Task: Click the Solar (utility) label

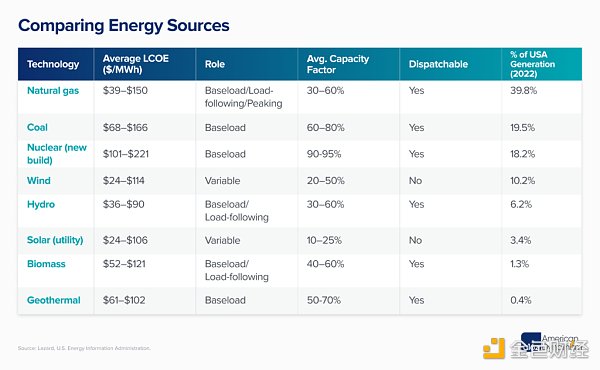Action: [55, 240]
